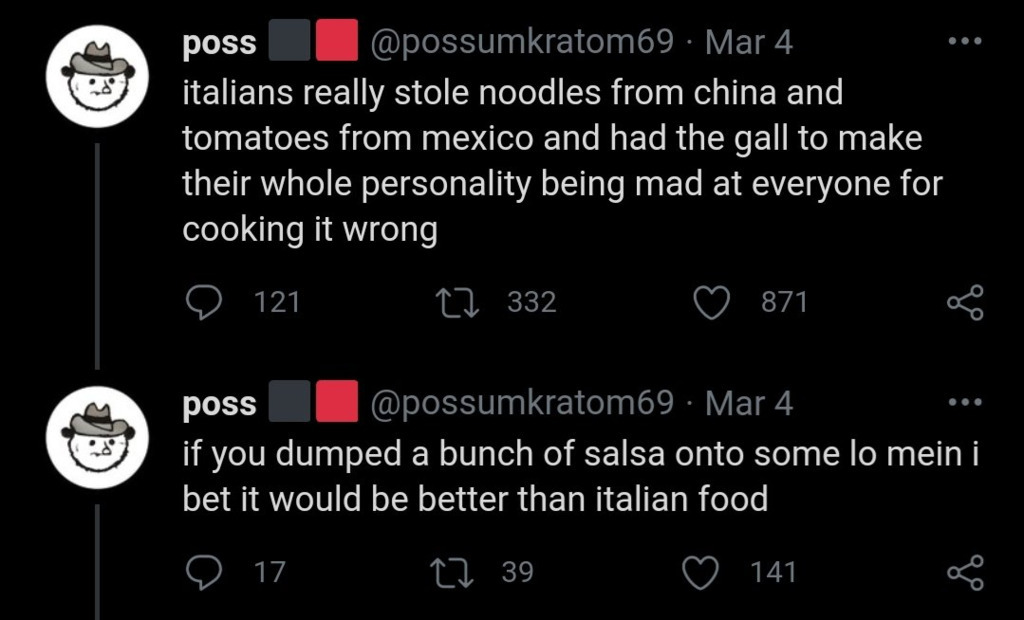The width and height of the screenshot is (1024, 620).
Task: Visit @possumkratom69 handle on the first tweet
Action: point(521,43)
